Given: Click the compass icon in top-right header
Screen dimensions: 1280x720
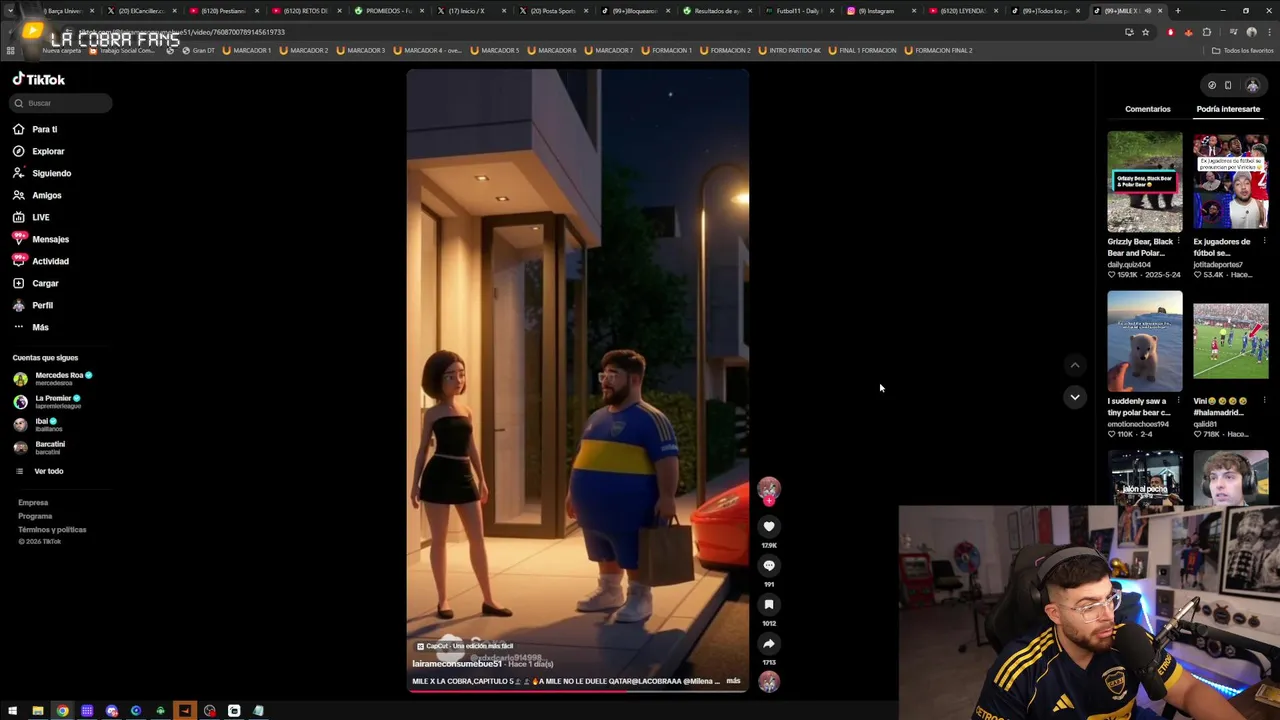Looking at the screenshot, I should point(1212,85).
